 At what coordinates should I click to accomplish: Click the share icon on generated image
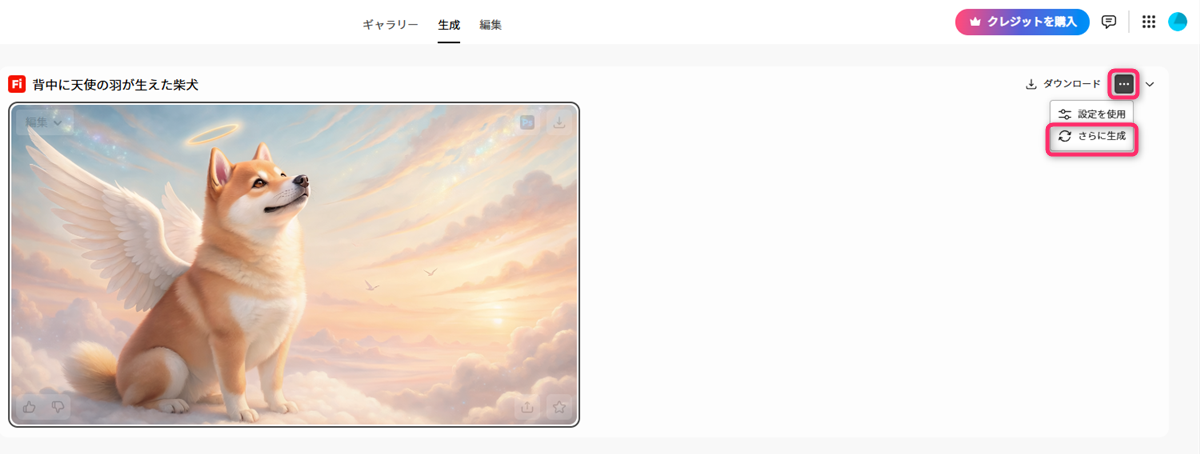(x=527, y=407)
